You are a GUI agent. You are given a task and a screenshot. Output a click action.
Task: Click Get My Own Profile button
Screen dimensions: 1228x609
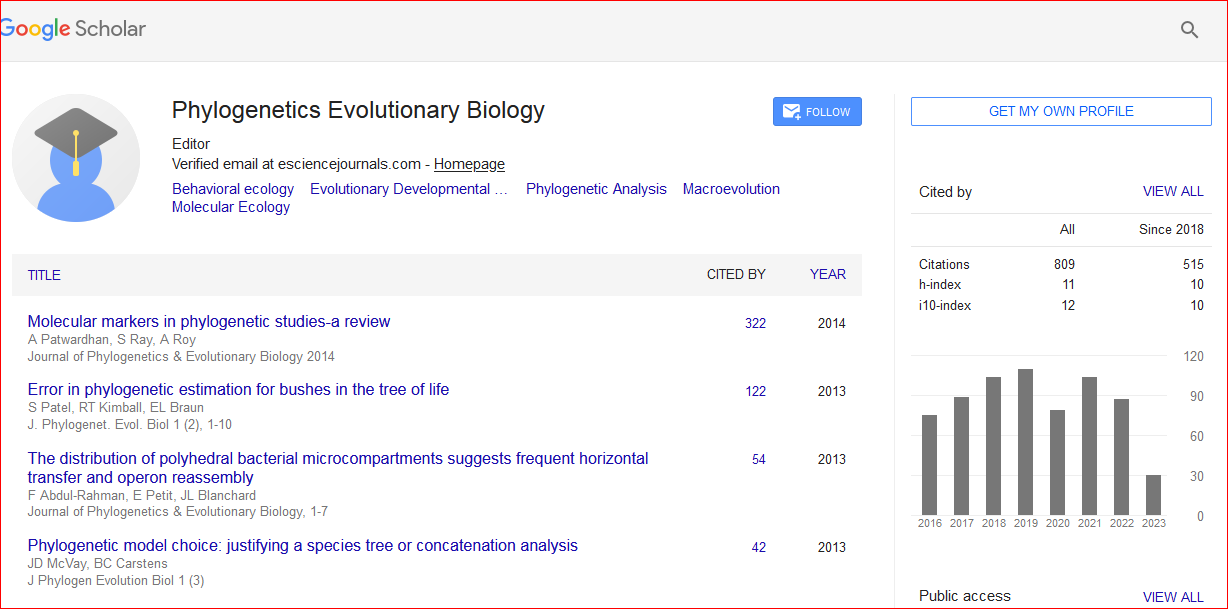(x=1060, y=112)
